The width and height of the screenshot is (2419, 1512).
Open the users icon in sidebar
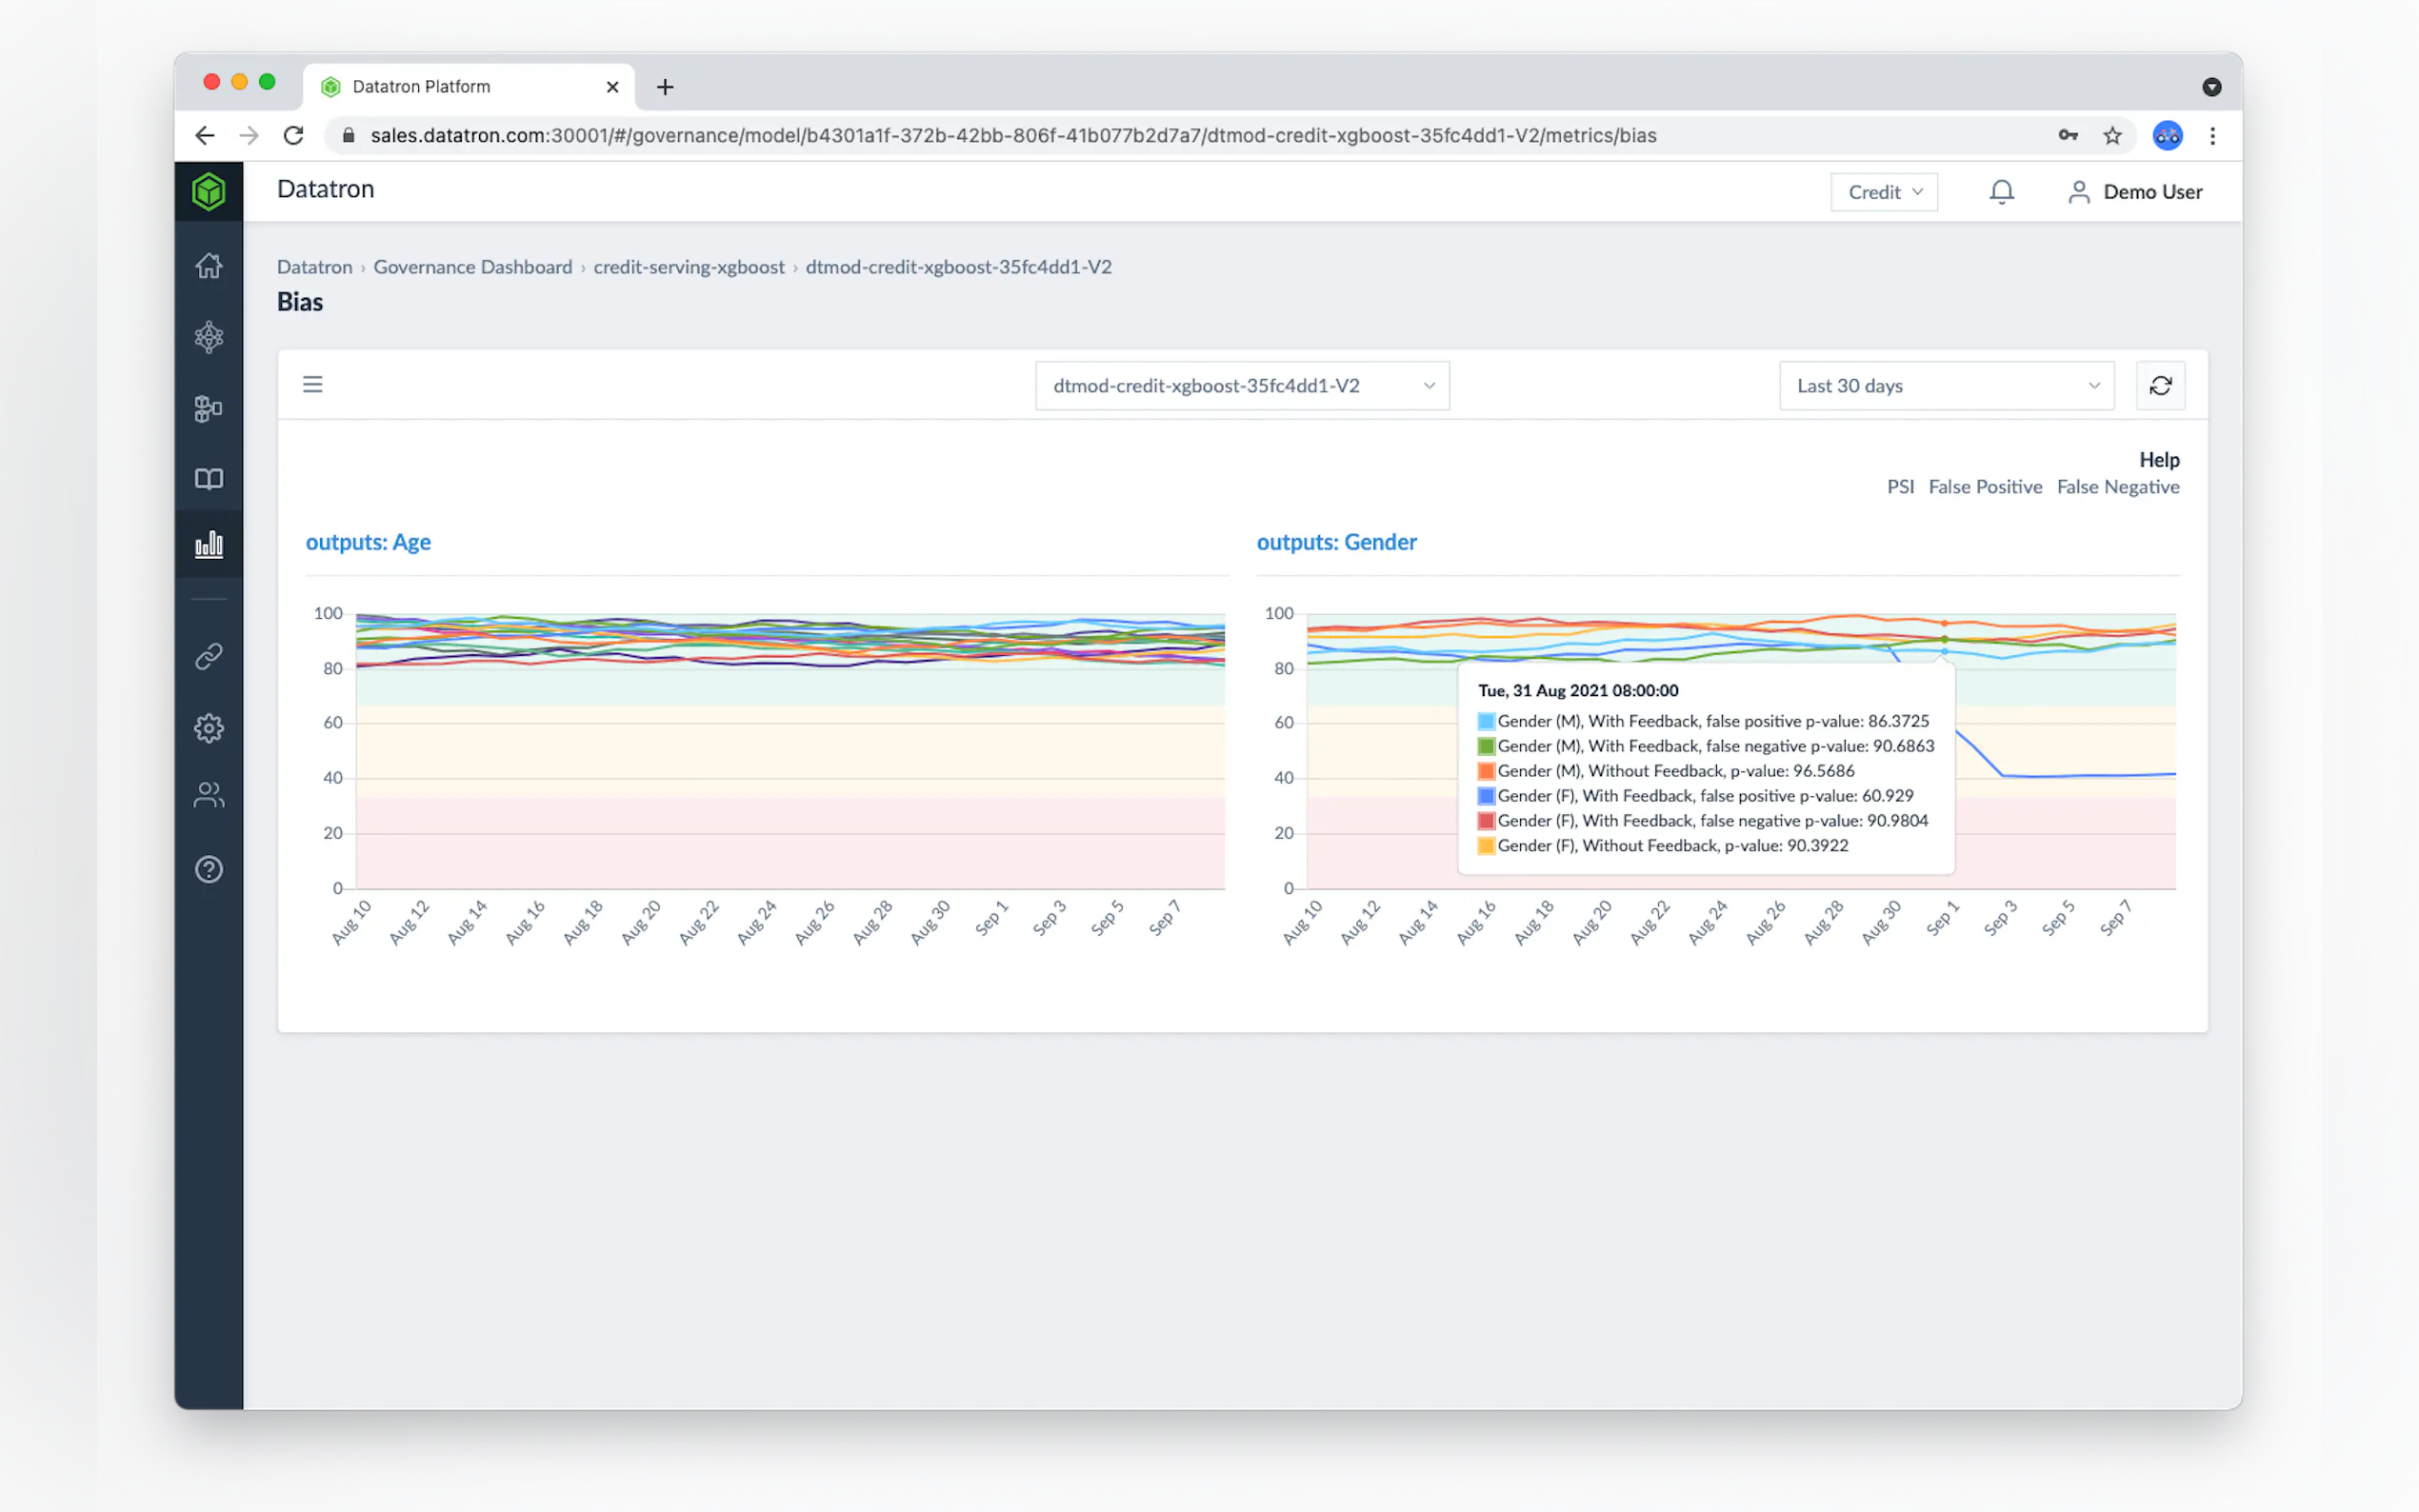(208, 795)
